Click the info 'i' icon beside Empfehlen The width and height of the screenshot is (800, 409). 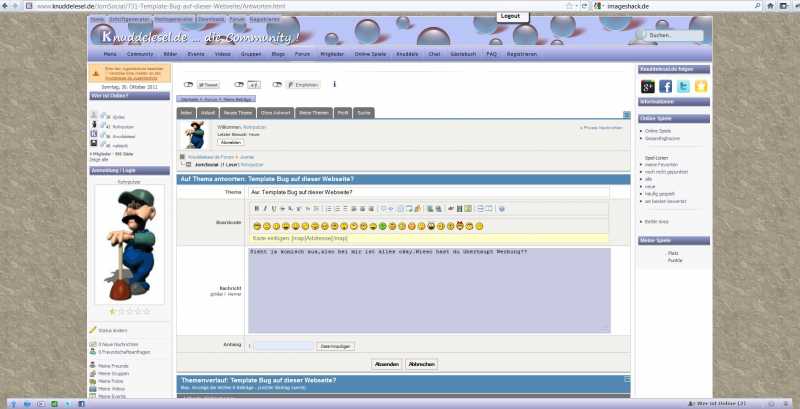[x=334, y=84]
